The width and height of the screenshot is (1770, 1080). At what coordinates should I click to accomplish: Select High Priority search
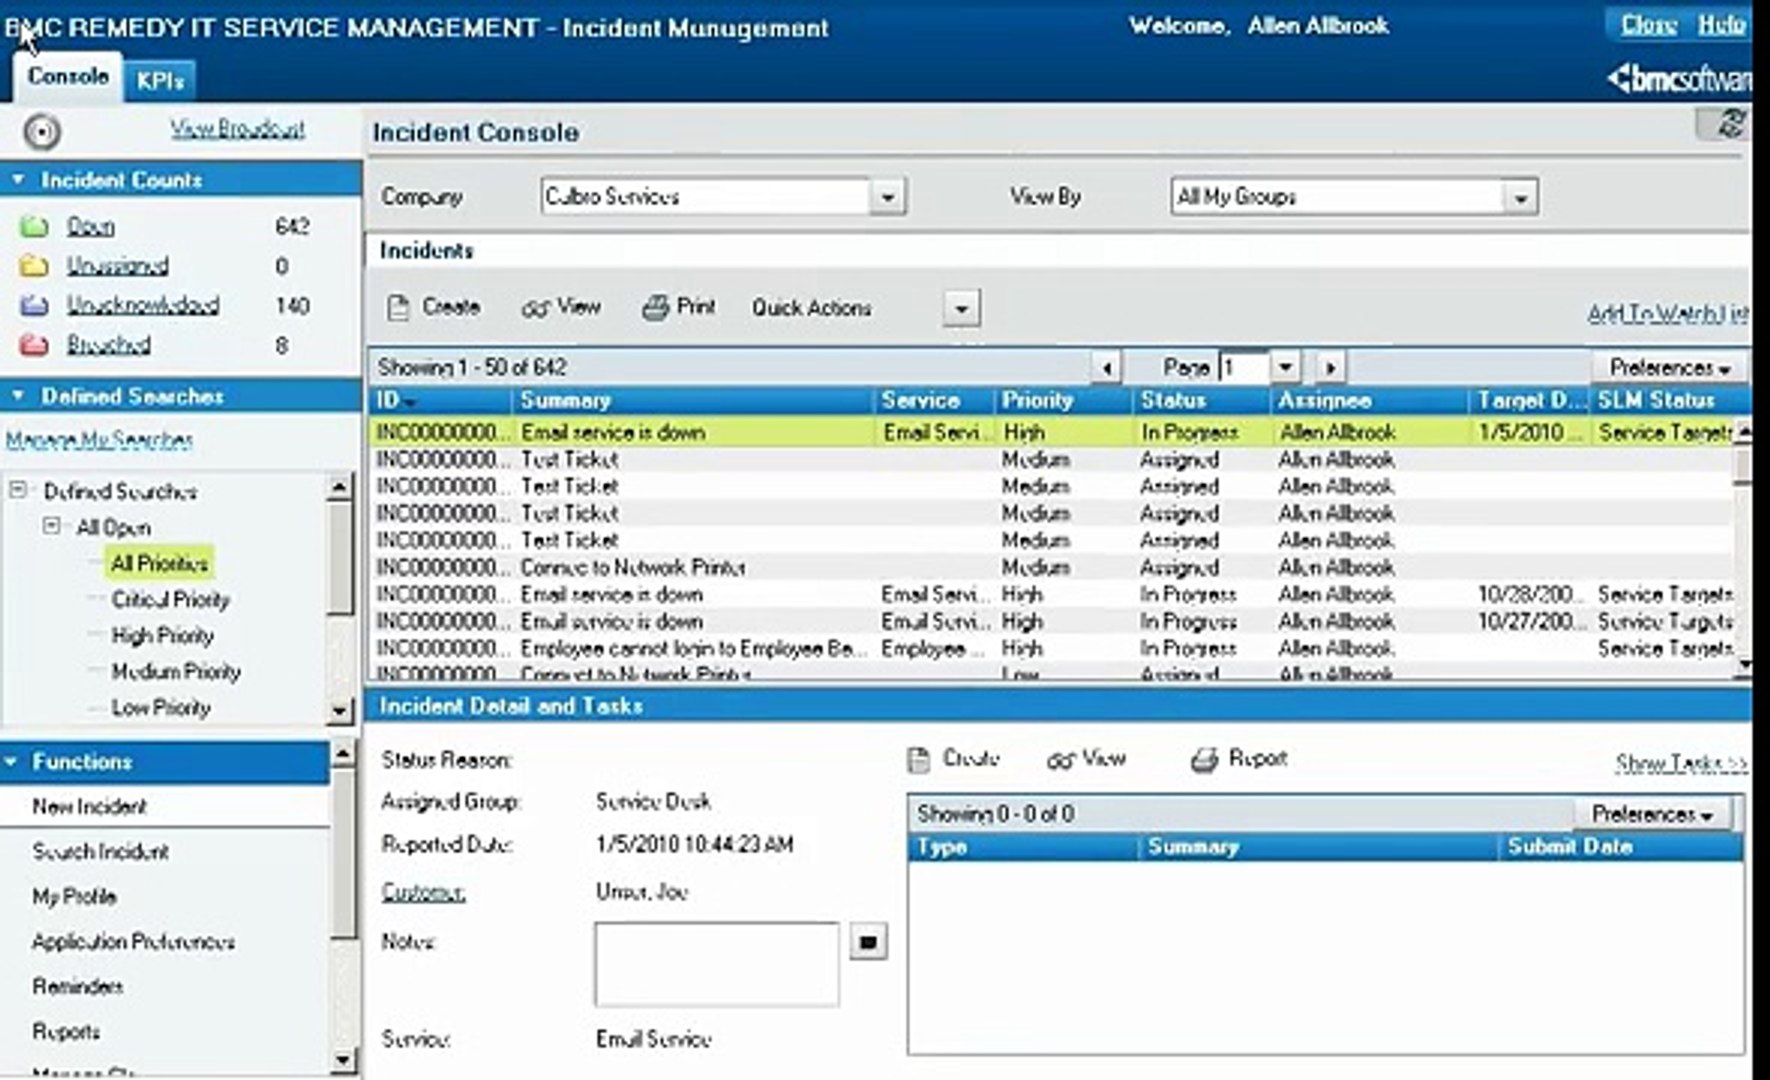point(162,635)
